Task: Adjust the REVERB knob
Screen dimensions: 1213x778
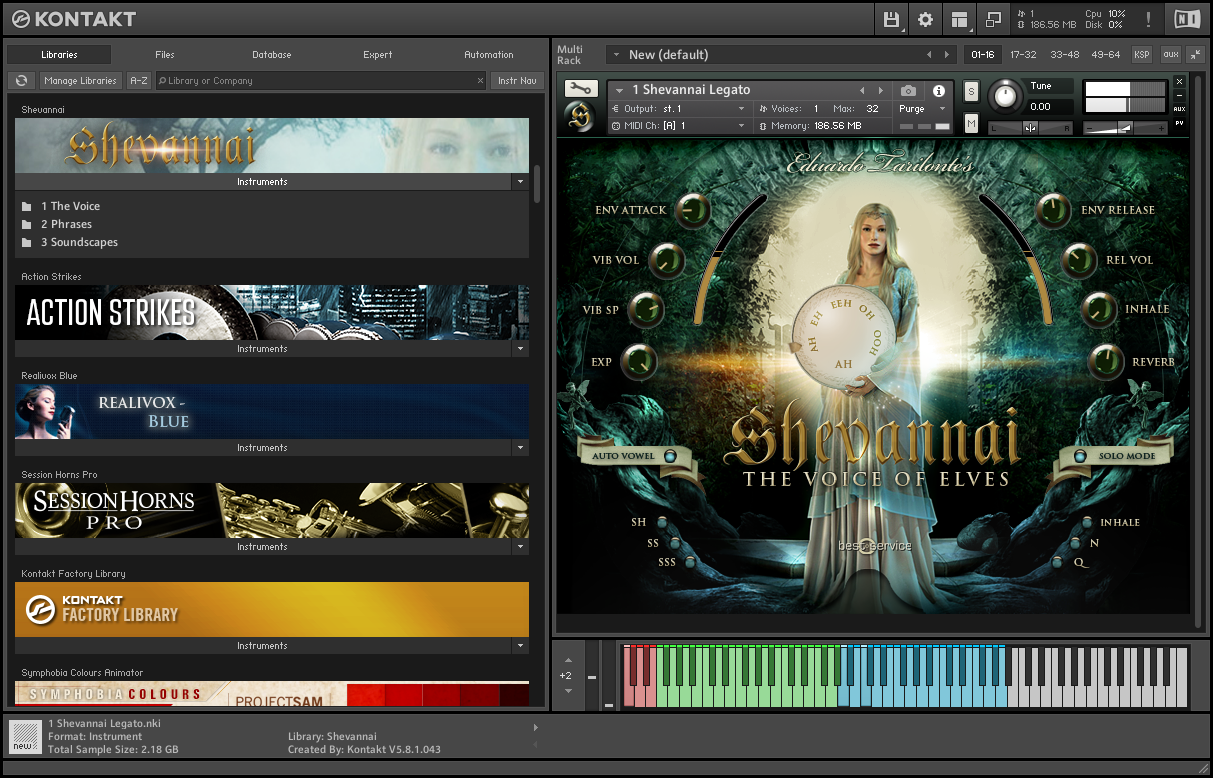Action: (1106, 361)
